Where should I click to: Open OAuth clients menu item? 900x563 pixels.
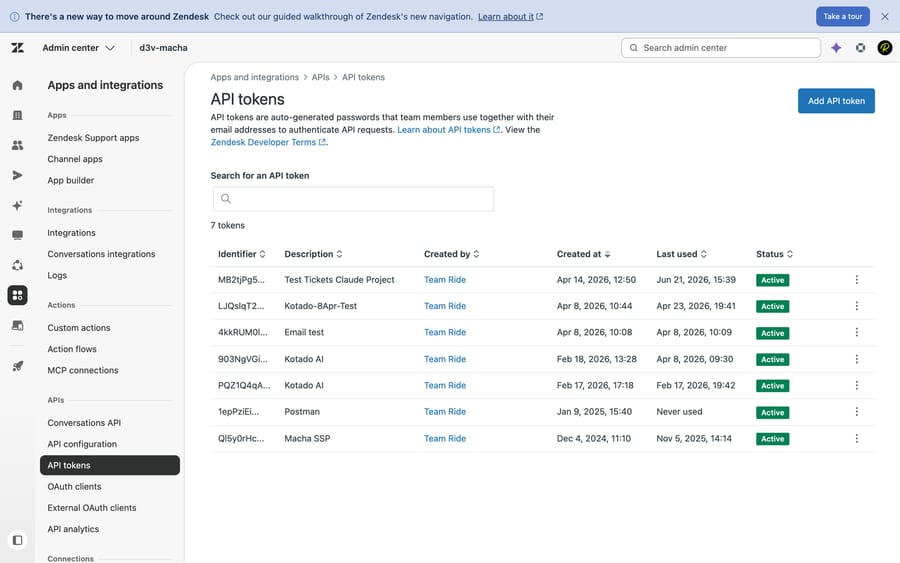(x=74, y=486)
